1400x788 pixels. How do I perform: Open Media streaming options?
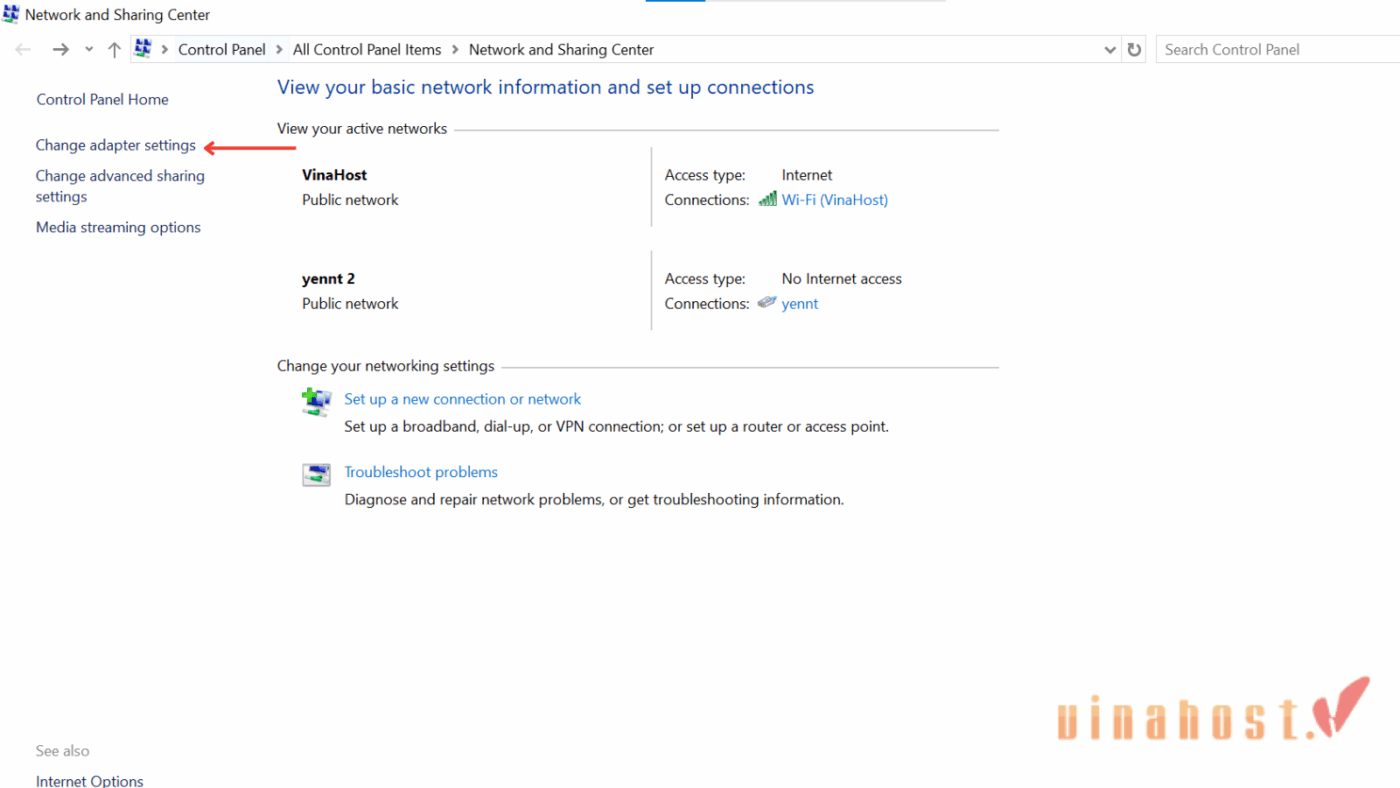point(118,227)
